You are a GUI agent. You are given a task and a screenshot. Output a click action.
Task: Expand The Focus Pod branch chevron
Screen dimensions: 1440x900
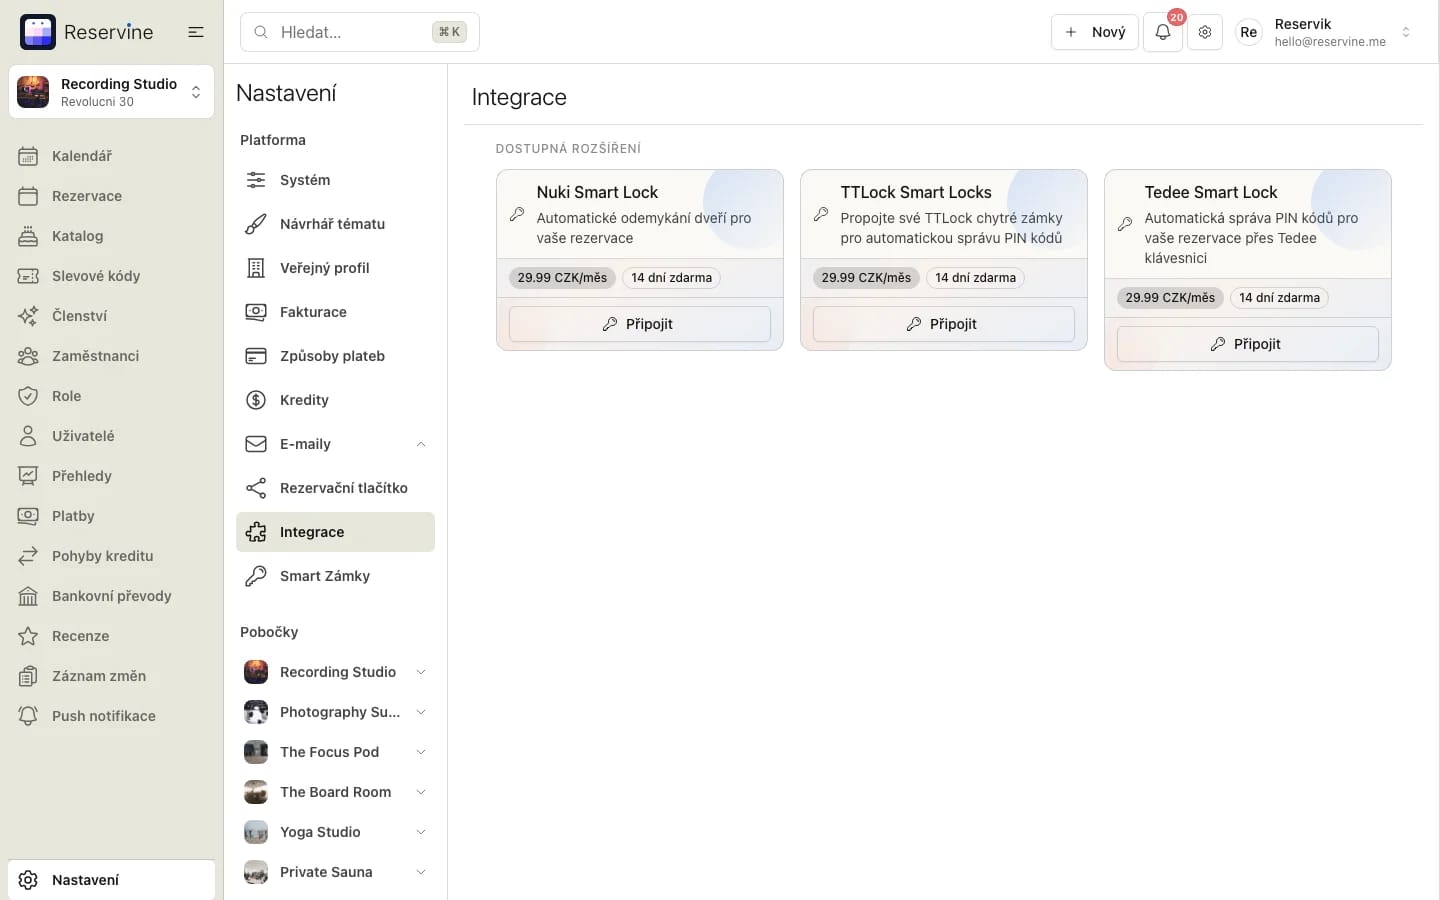pyautogui.click(x=421, y=752)
